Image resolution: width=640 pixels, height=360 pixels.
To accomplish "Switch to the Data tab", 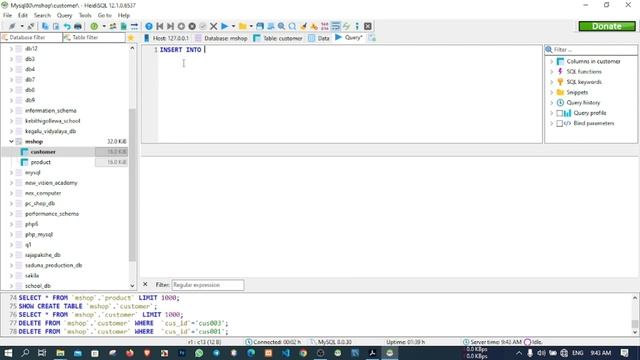I will tap(319, 38).
